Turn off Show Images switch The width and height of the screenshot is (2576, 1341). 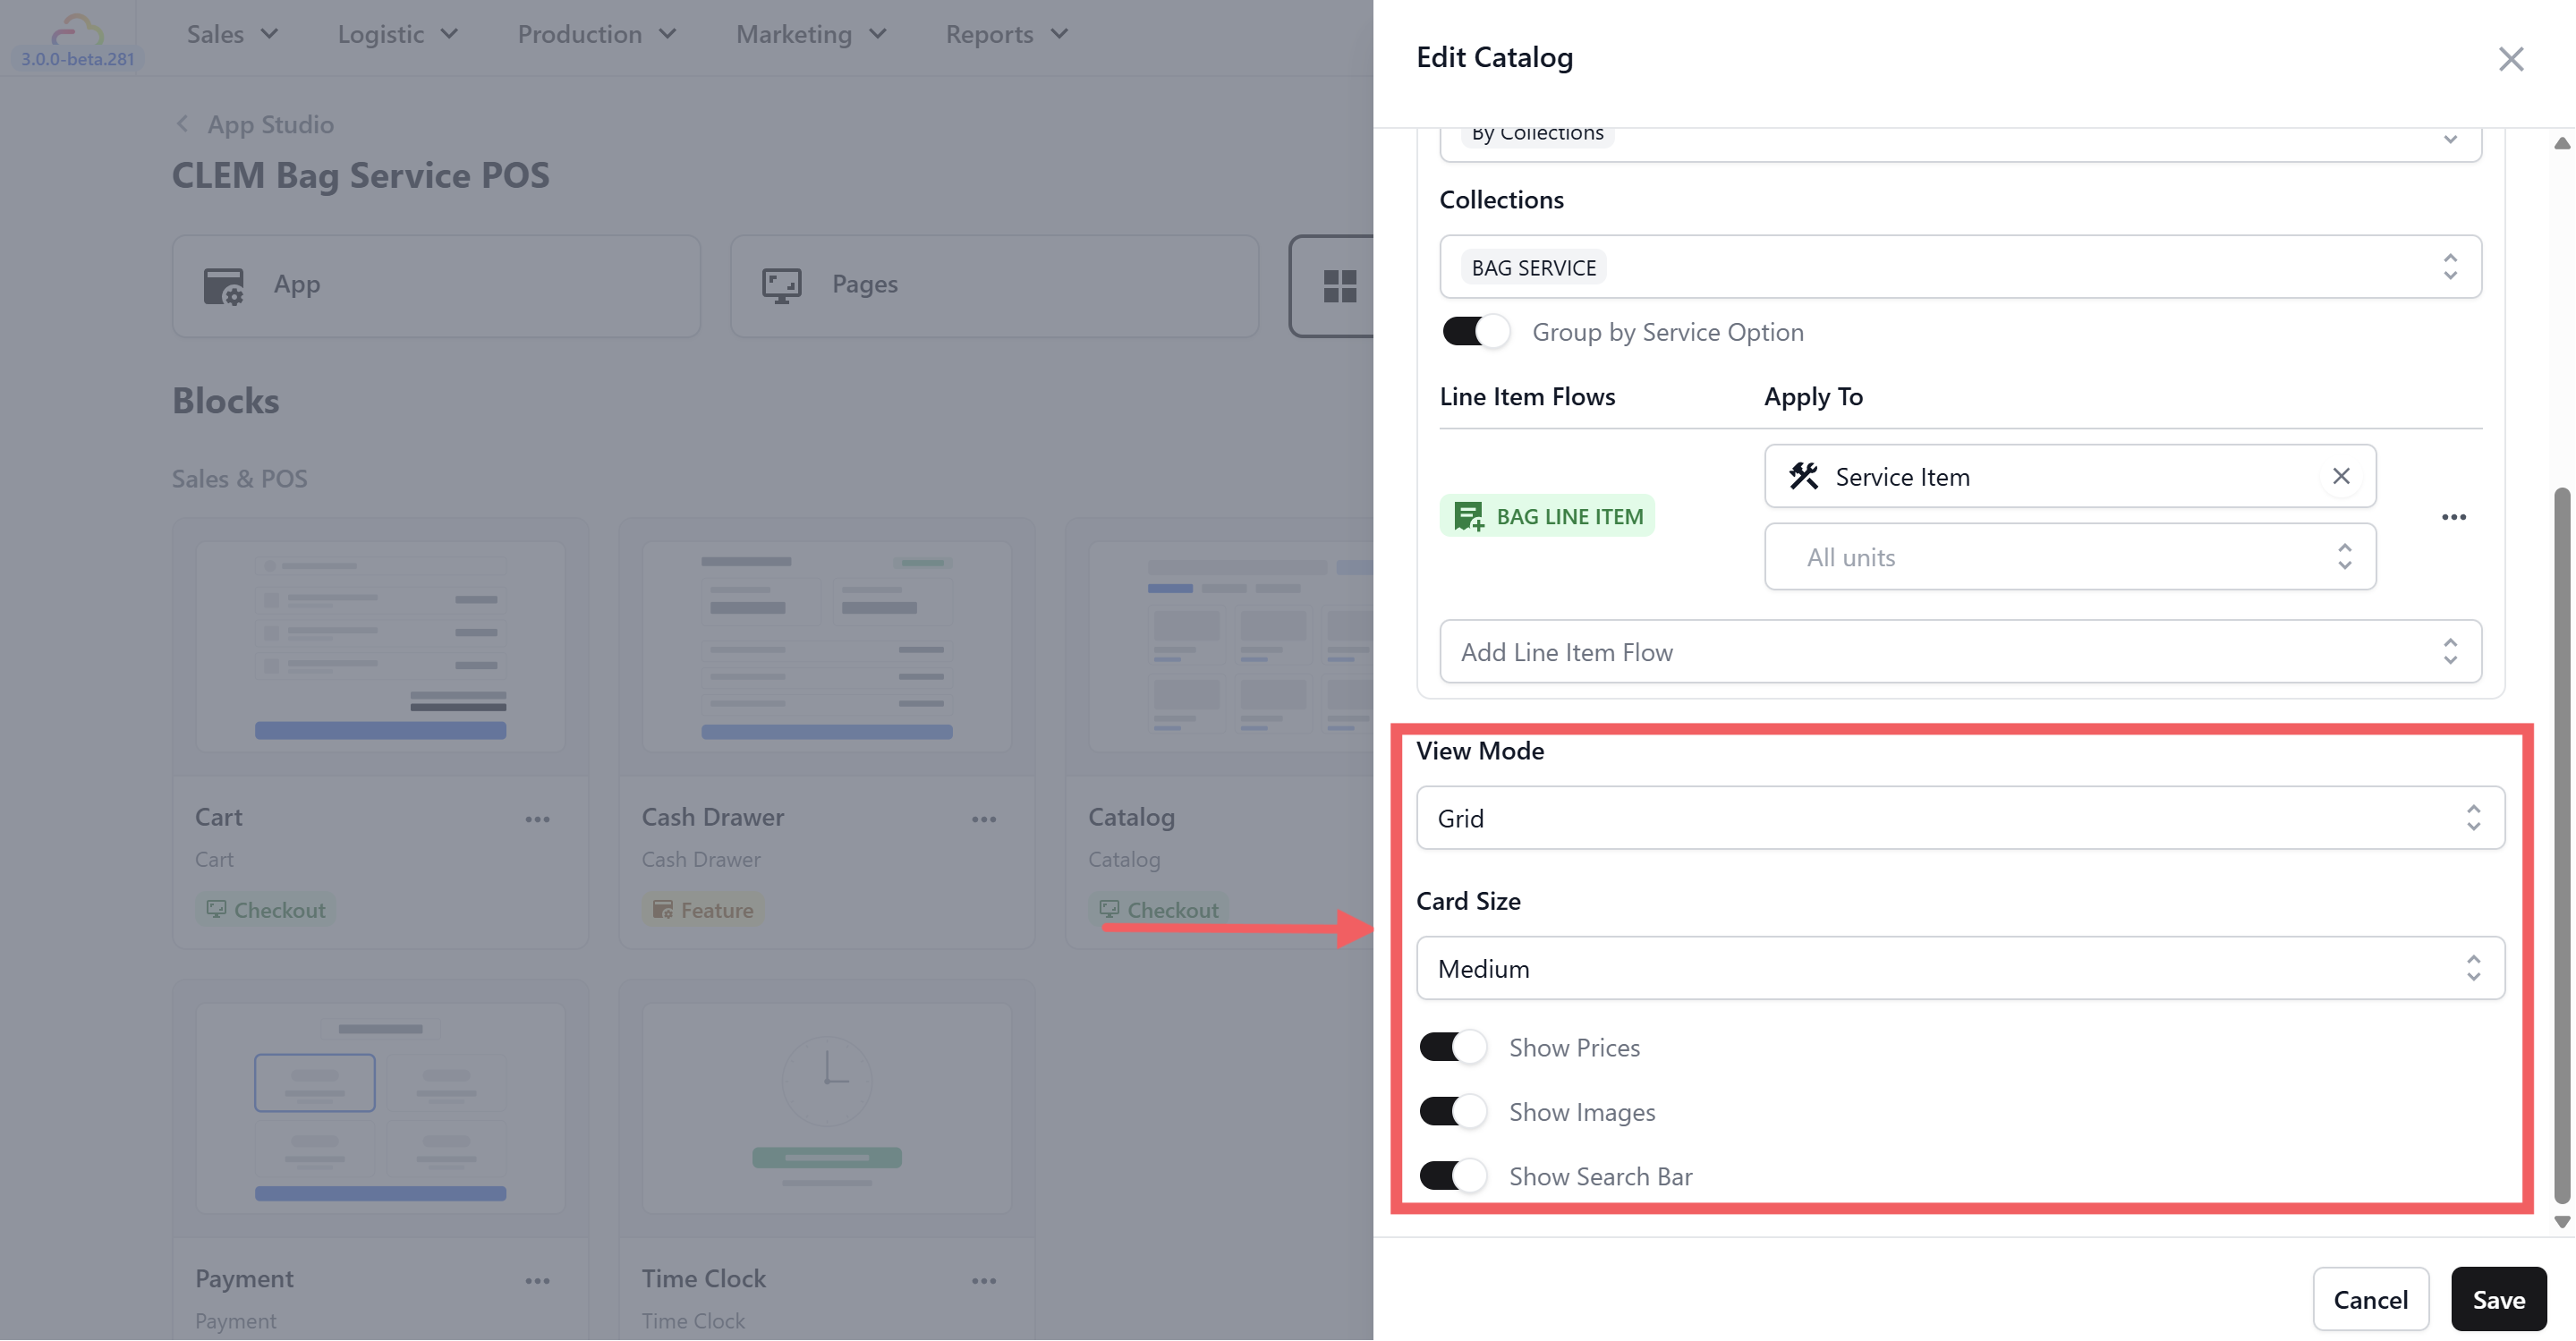tap(1452, 1111)
